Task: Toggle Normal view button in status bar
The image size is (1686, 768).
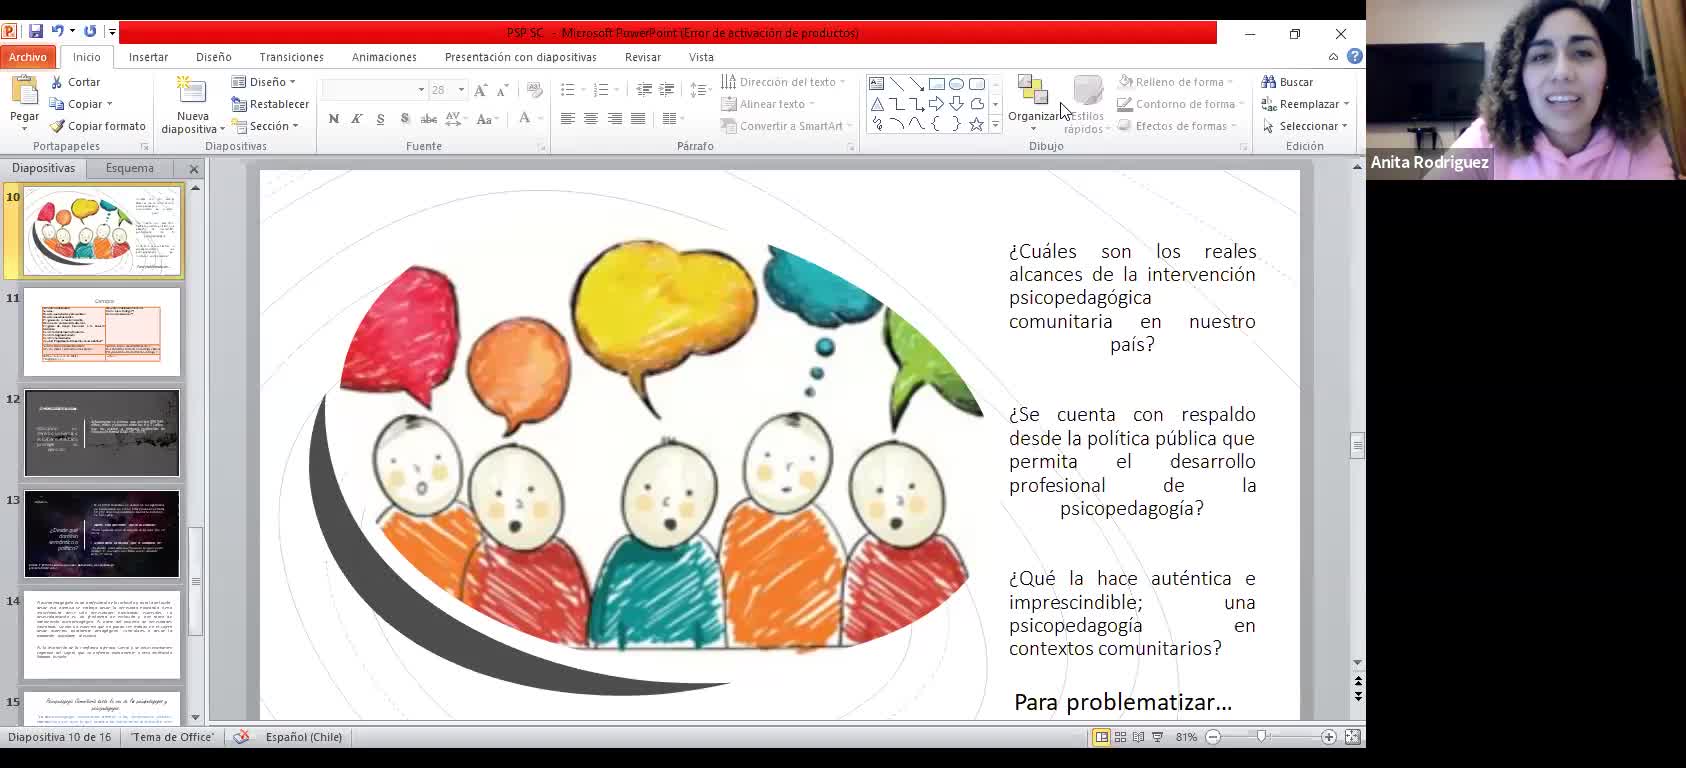Action: tap(1101, 737)
